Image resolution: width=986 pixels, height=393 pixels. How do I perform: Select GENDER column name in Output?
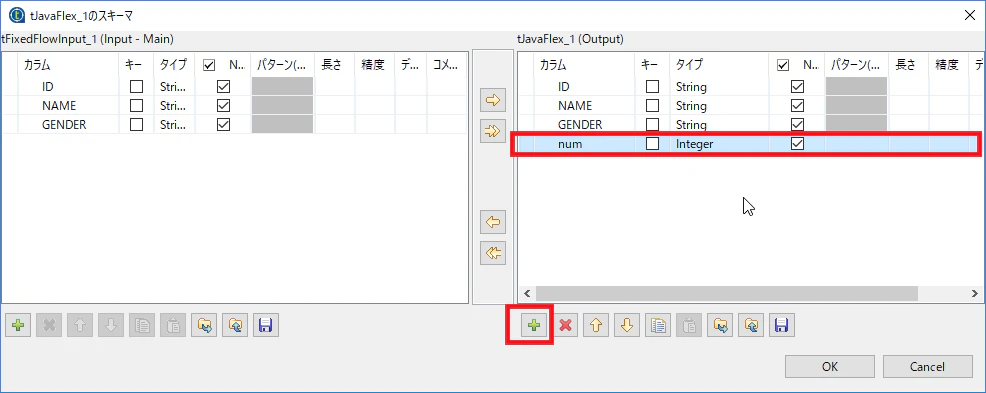pos(584,125)
